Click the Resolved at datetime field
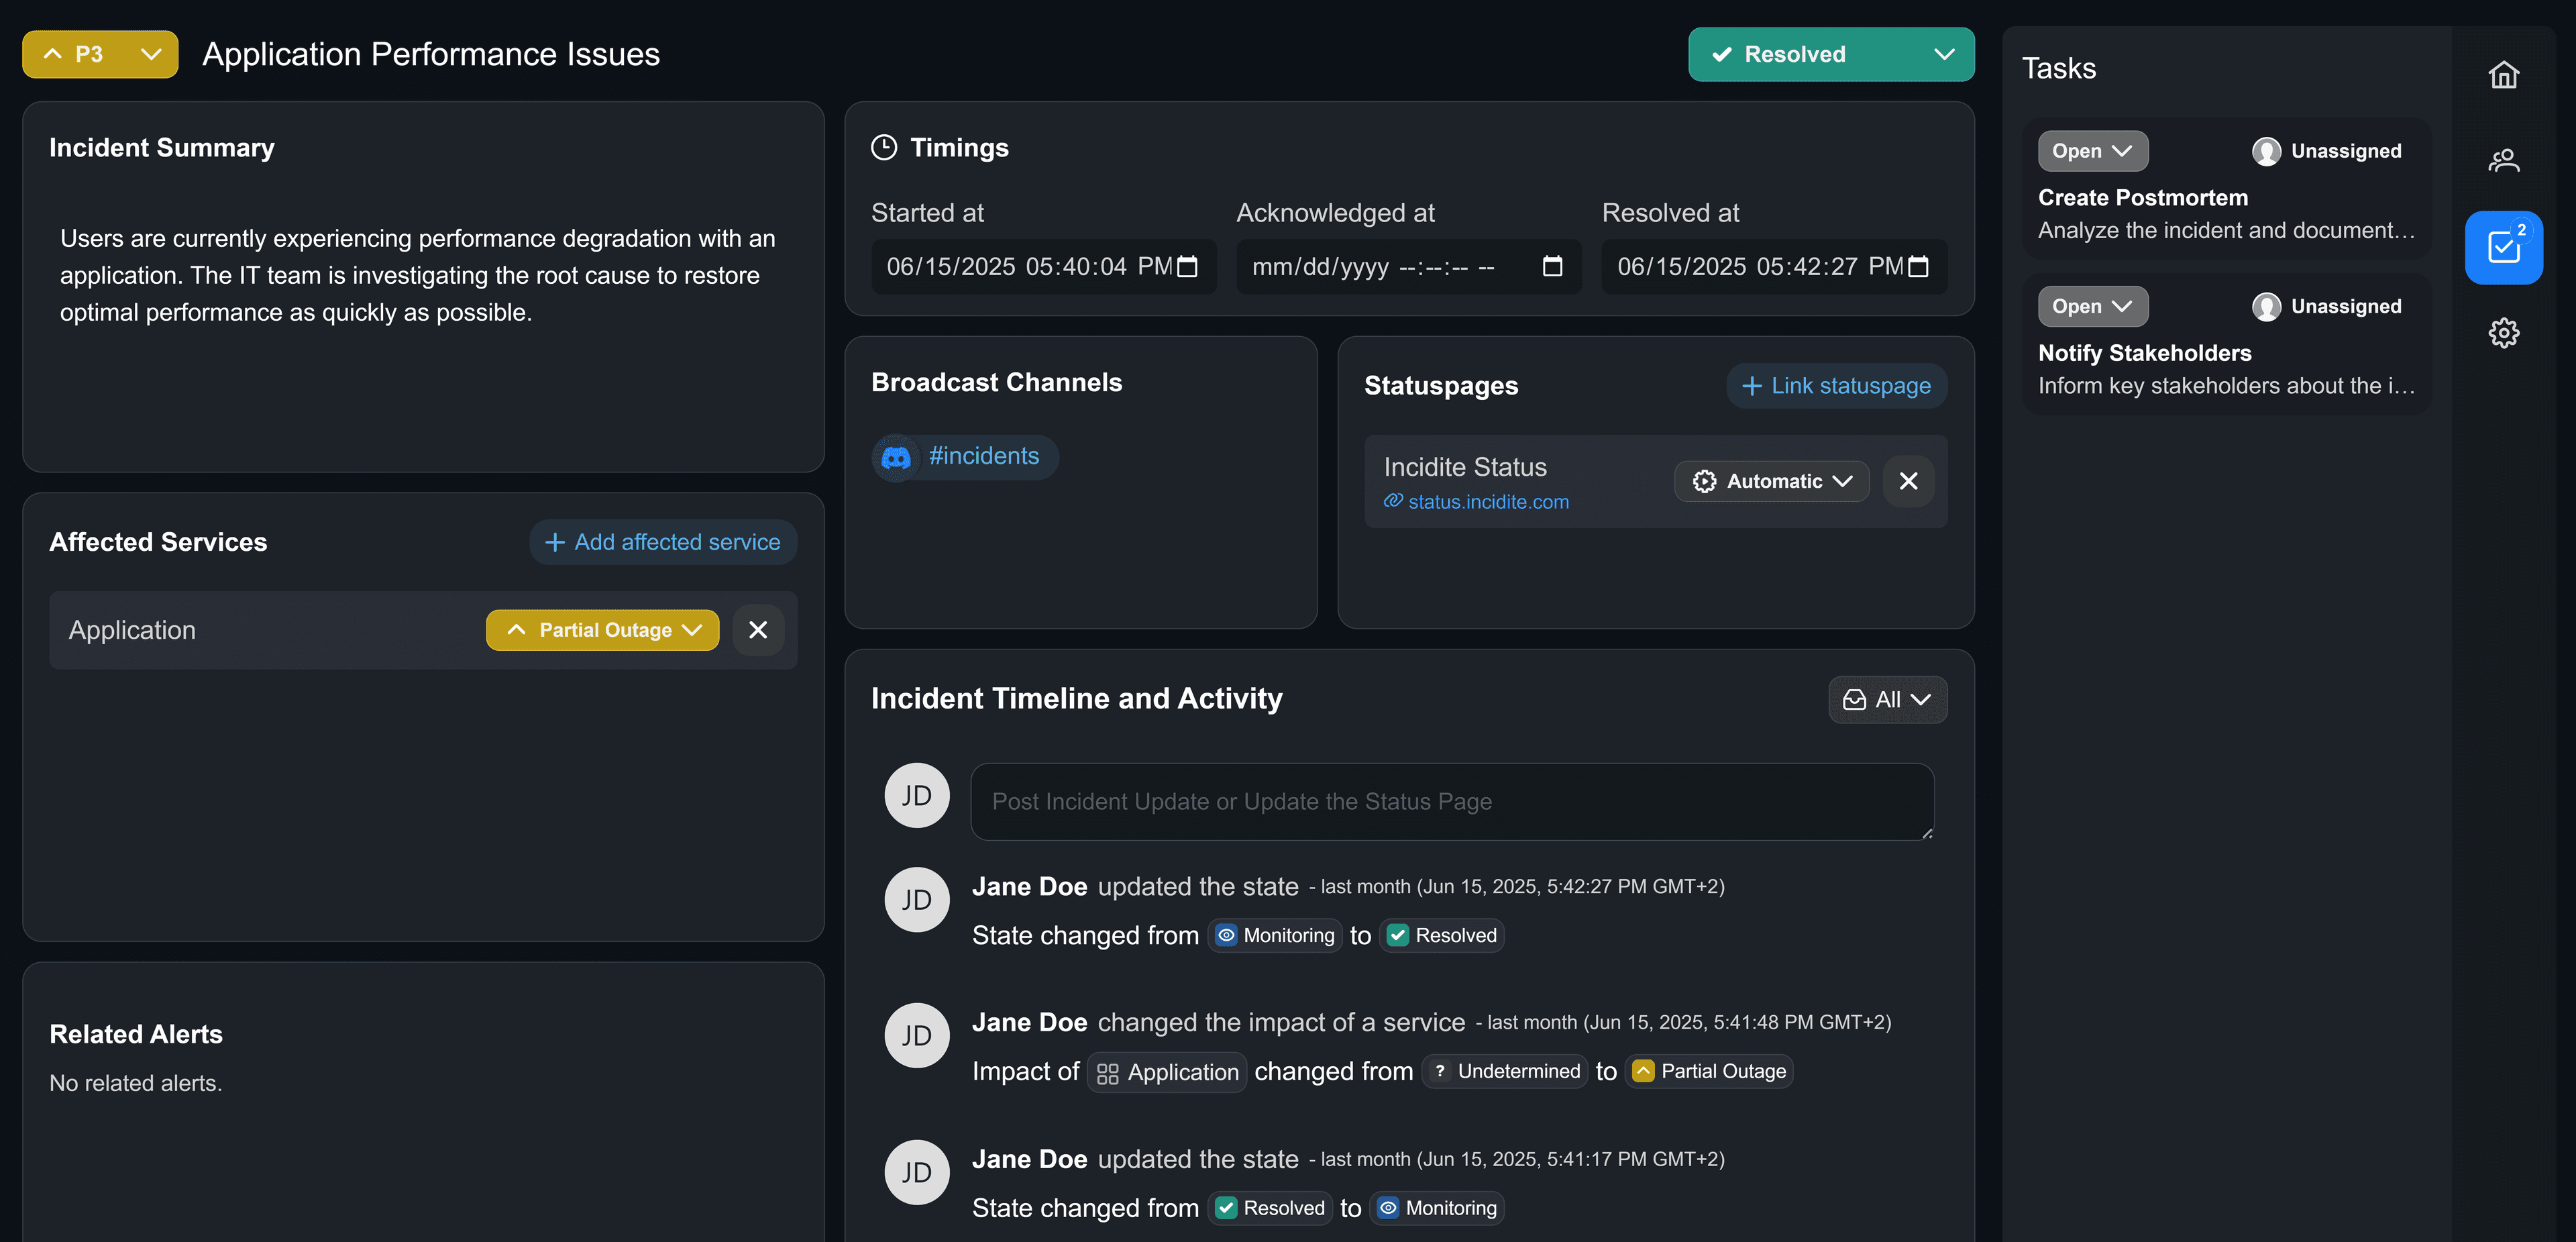Screen dimensions: 2576x1242 [x=1774, y=267]
